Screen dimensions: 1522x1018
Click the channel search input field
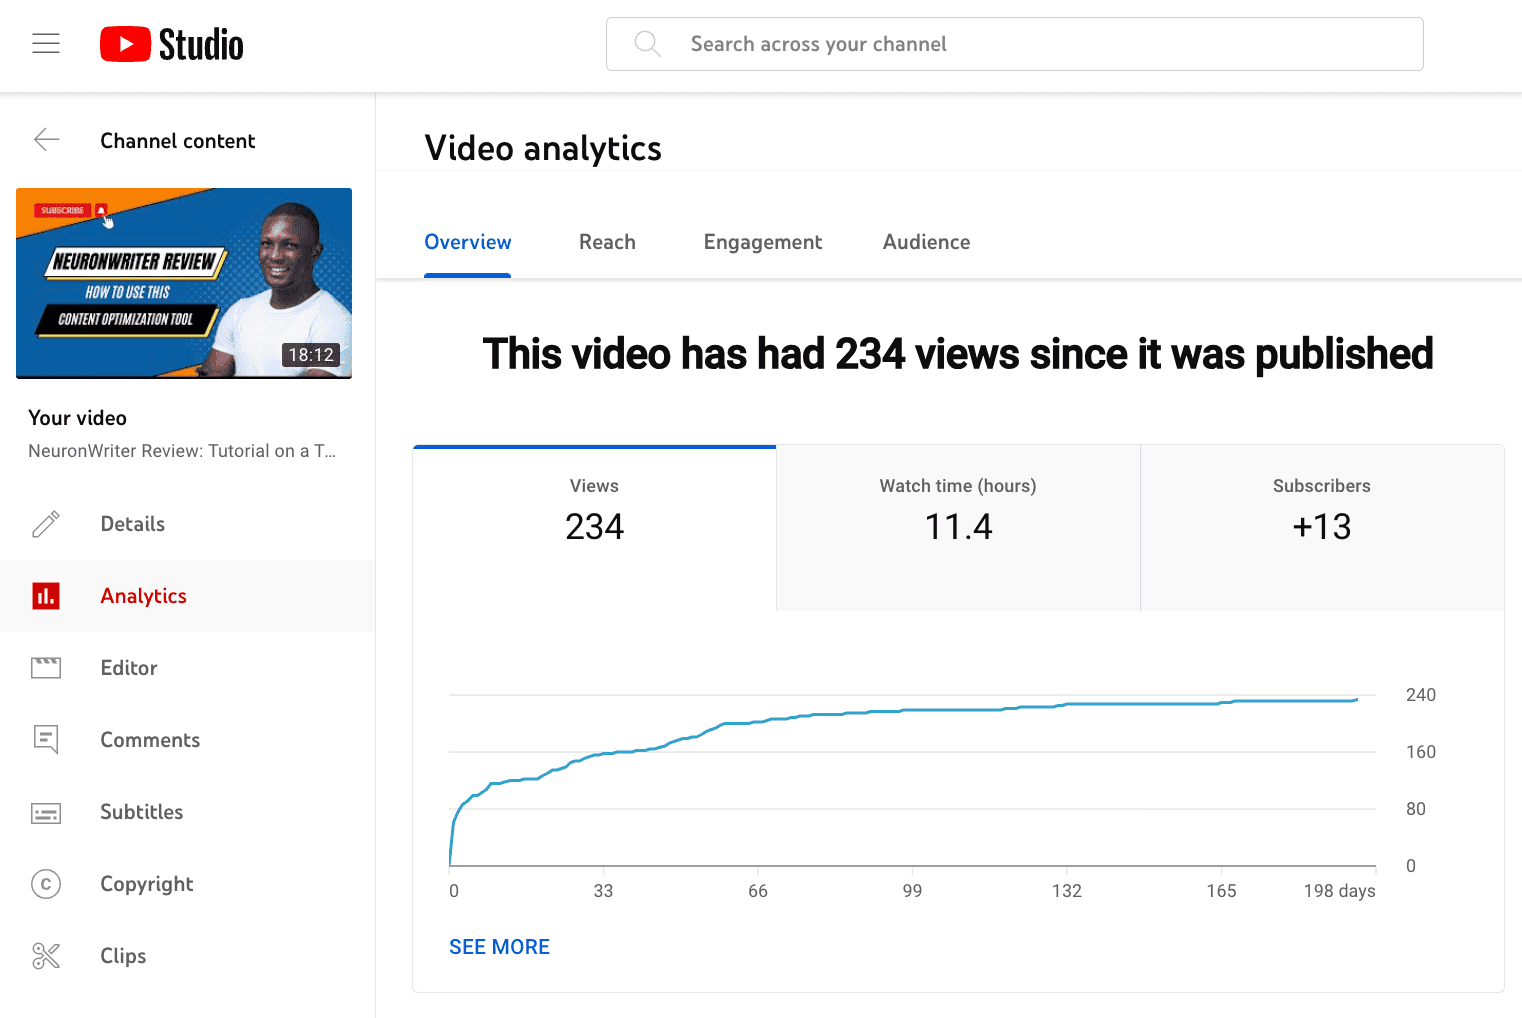pyautogui.click(x=1014, y=44)
